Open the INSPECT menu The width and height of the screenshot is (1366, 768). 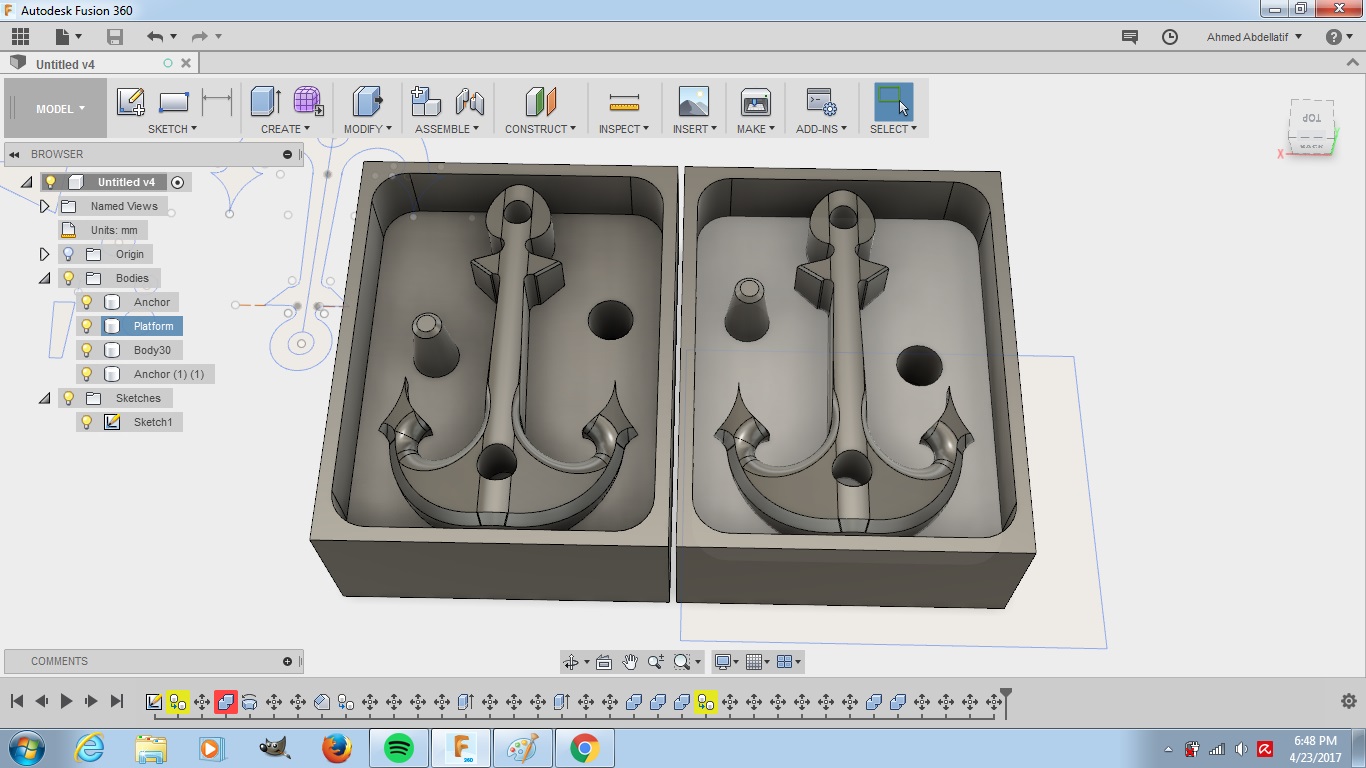pos(624,129)
